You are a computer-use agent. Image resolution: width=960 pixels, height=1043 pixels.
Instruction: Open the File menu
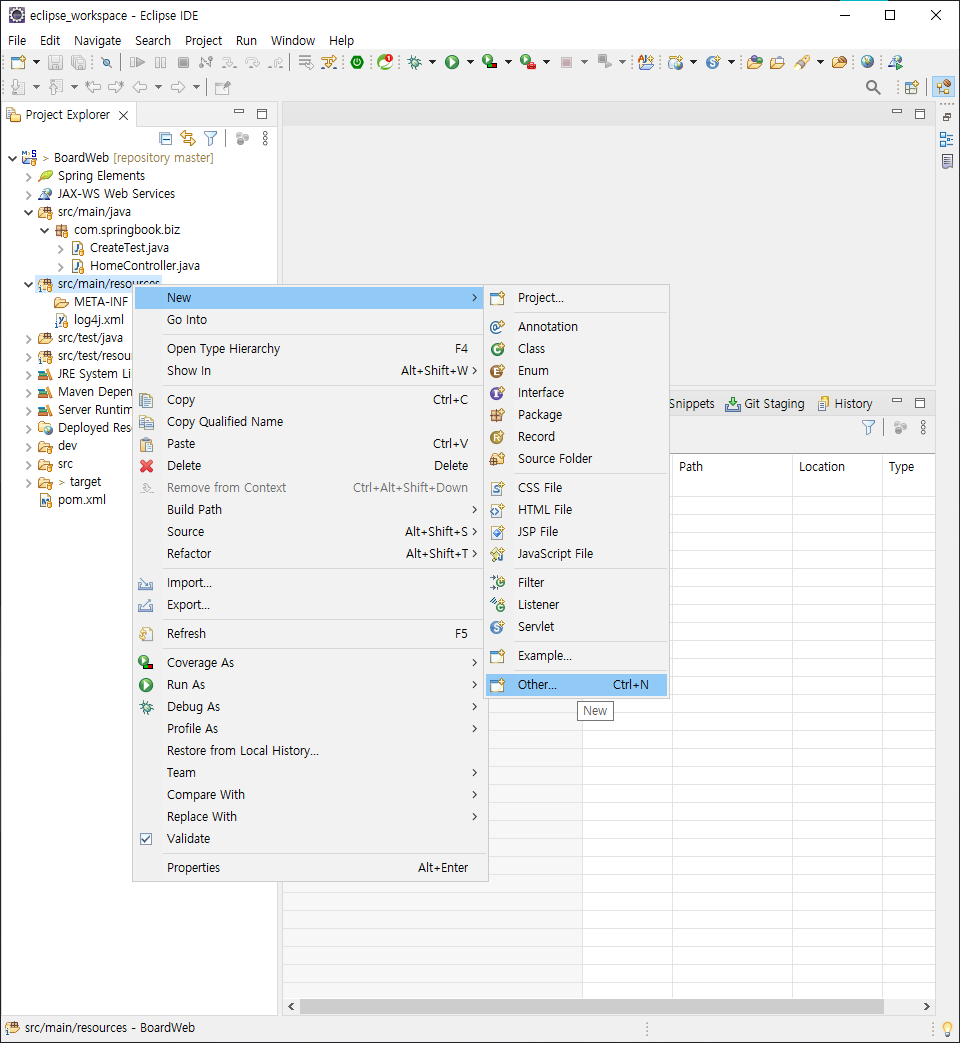click(x=17, y=41)
